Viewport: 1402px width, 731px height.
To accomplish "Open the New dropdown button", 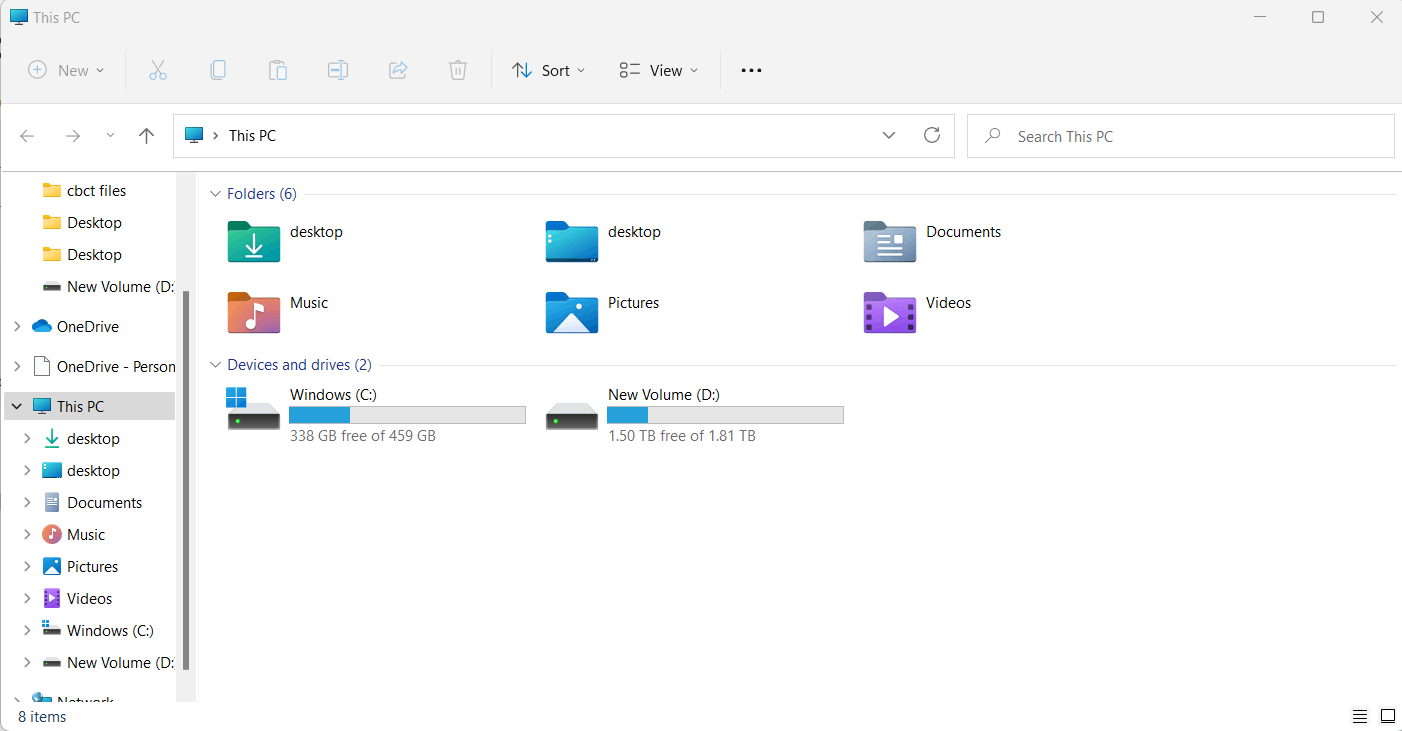I will [66, 70].
